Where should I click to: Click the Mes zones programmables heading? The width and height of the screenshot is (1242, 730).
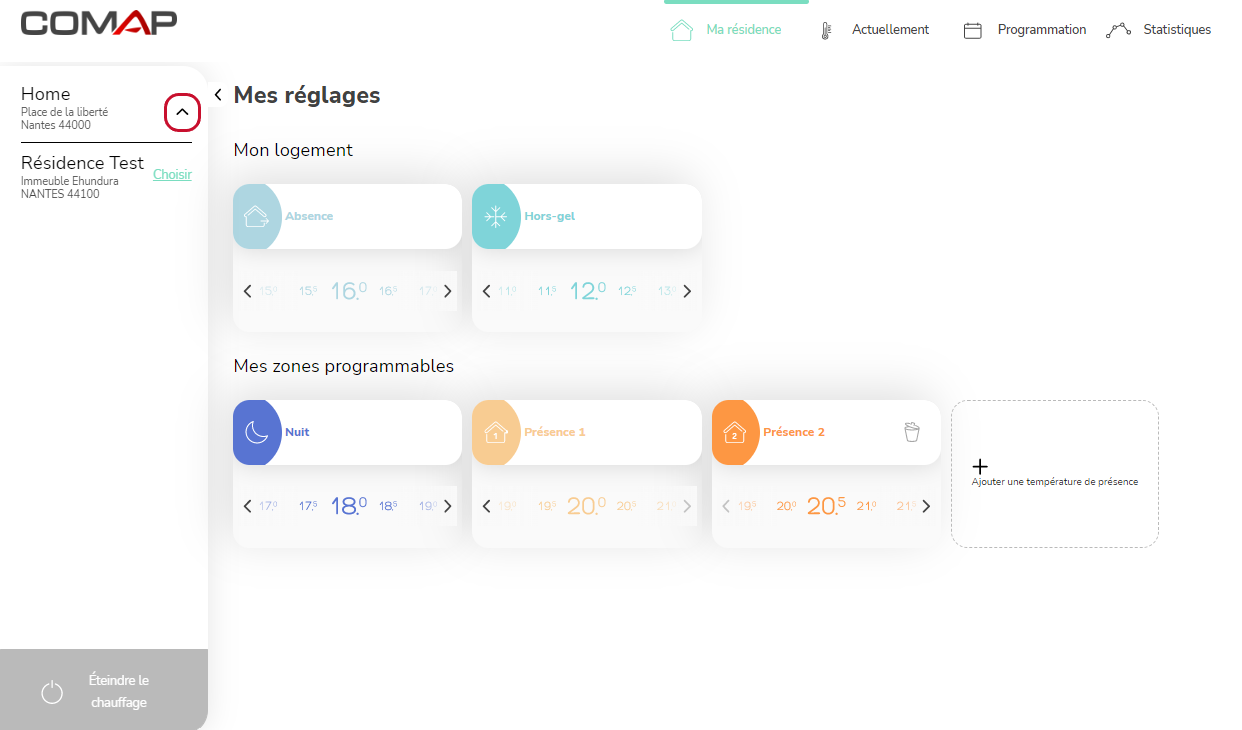[344, 366]
